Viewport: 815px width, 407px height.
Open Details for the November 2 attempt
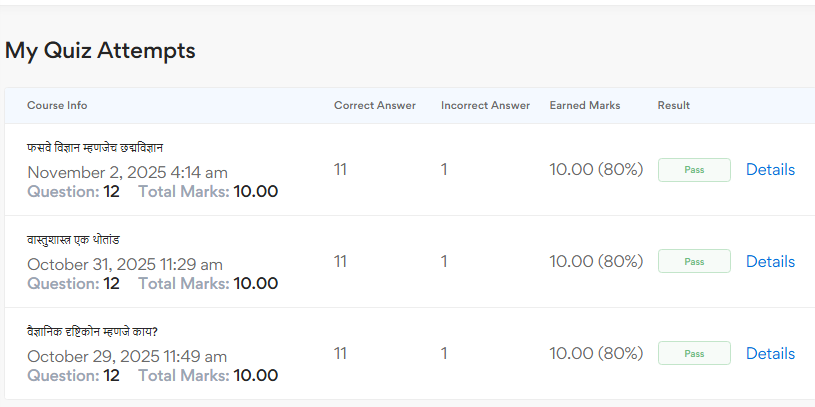pos(770,170)
